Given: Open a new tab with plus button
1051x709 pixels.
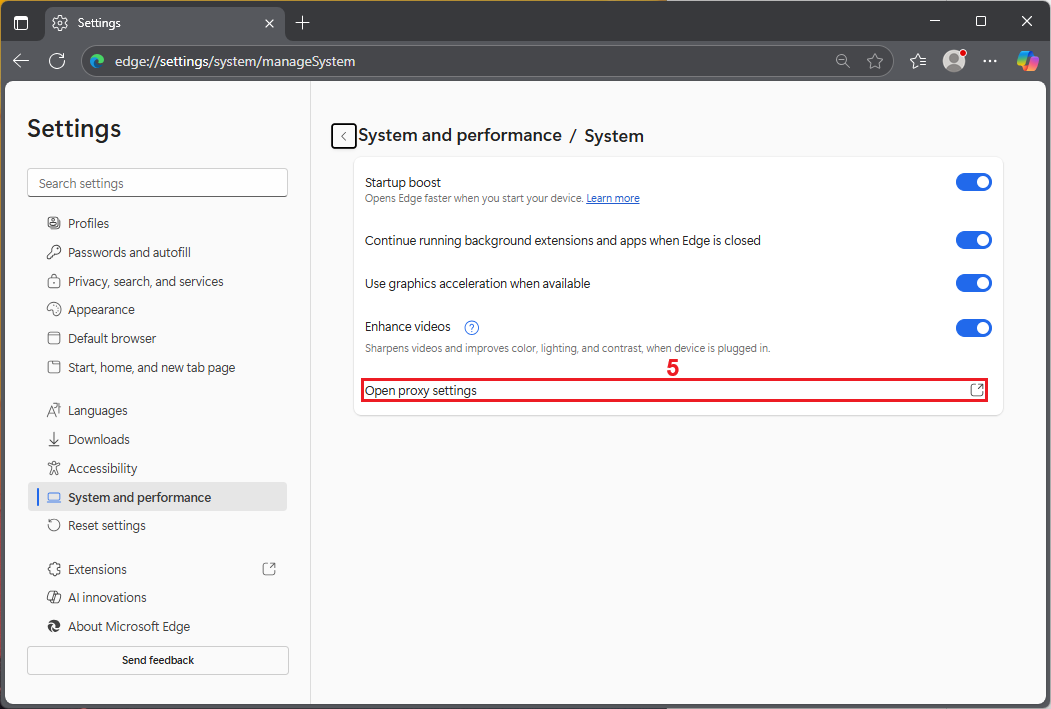Looking at the screenshot, I should point(302,23).
